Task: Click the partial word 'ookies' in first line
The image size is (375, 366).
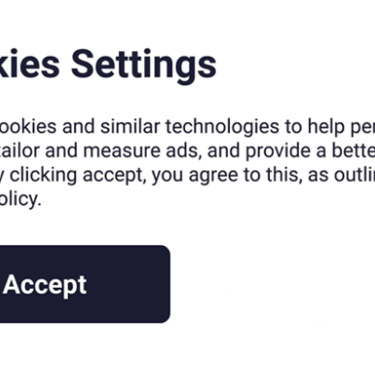Action: tap(28, 127)
